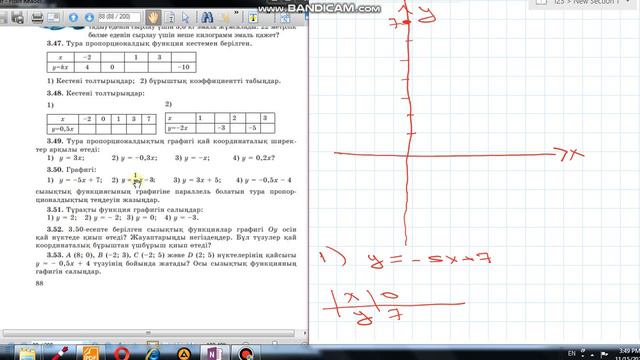Click the y=0,5x table row label

(62, 129)
